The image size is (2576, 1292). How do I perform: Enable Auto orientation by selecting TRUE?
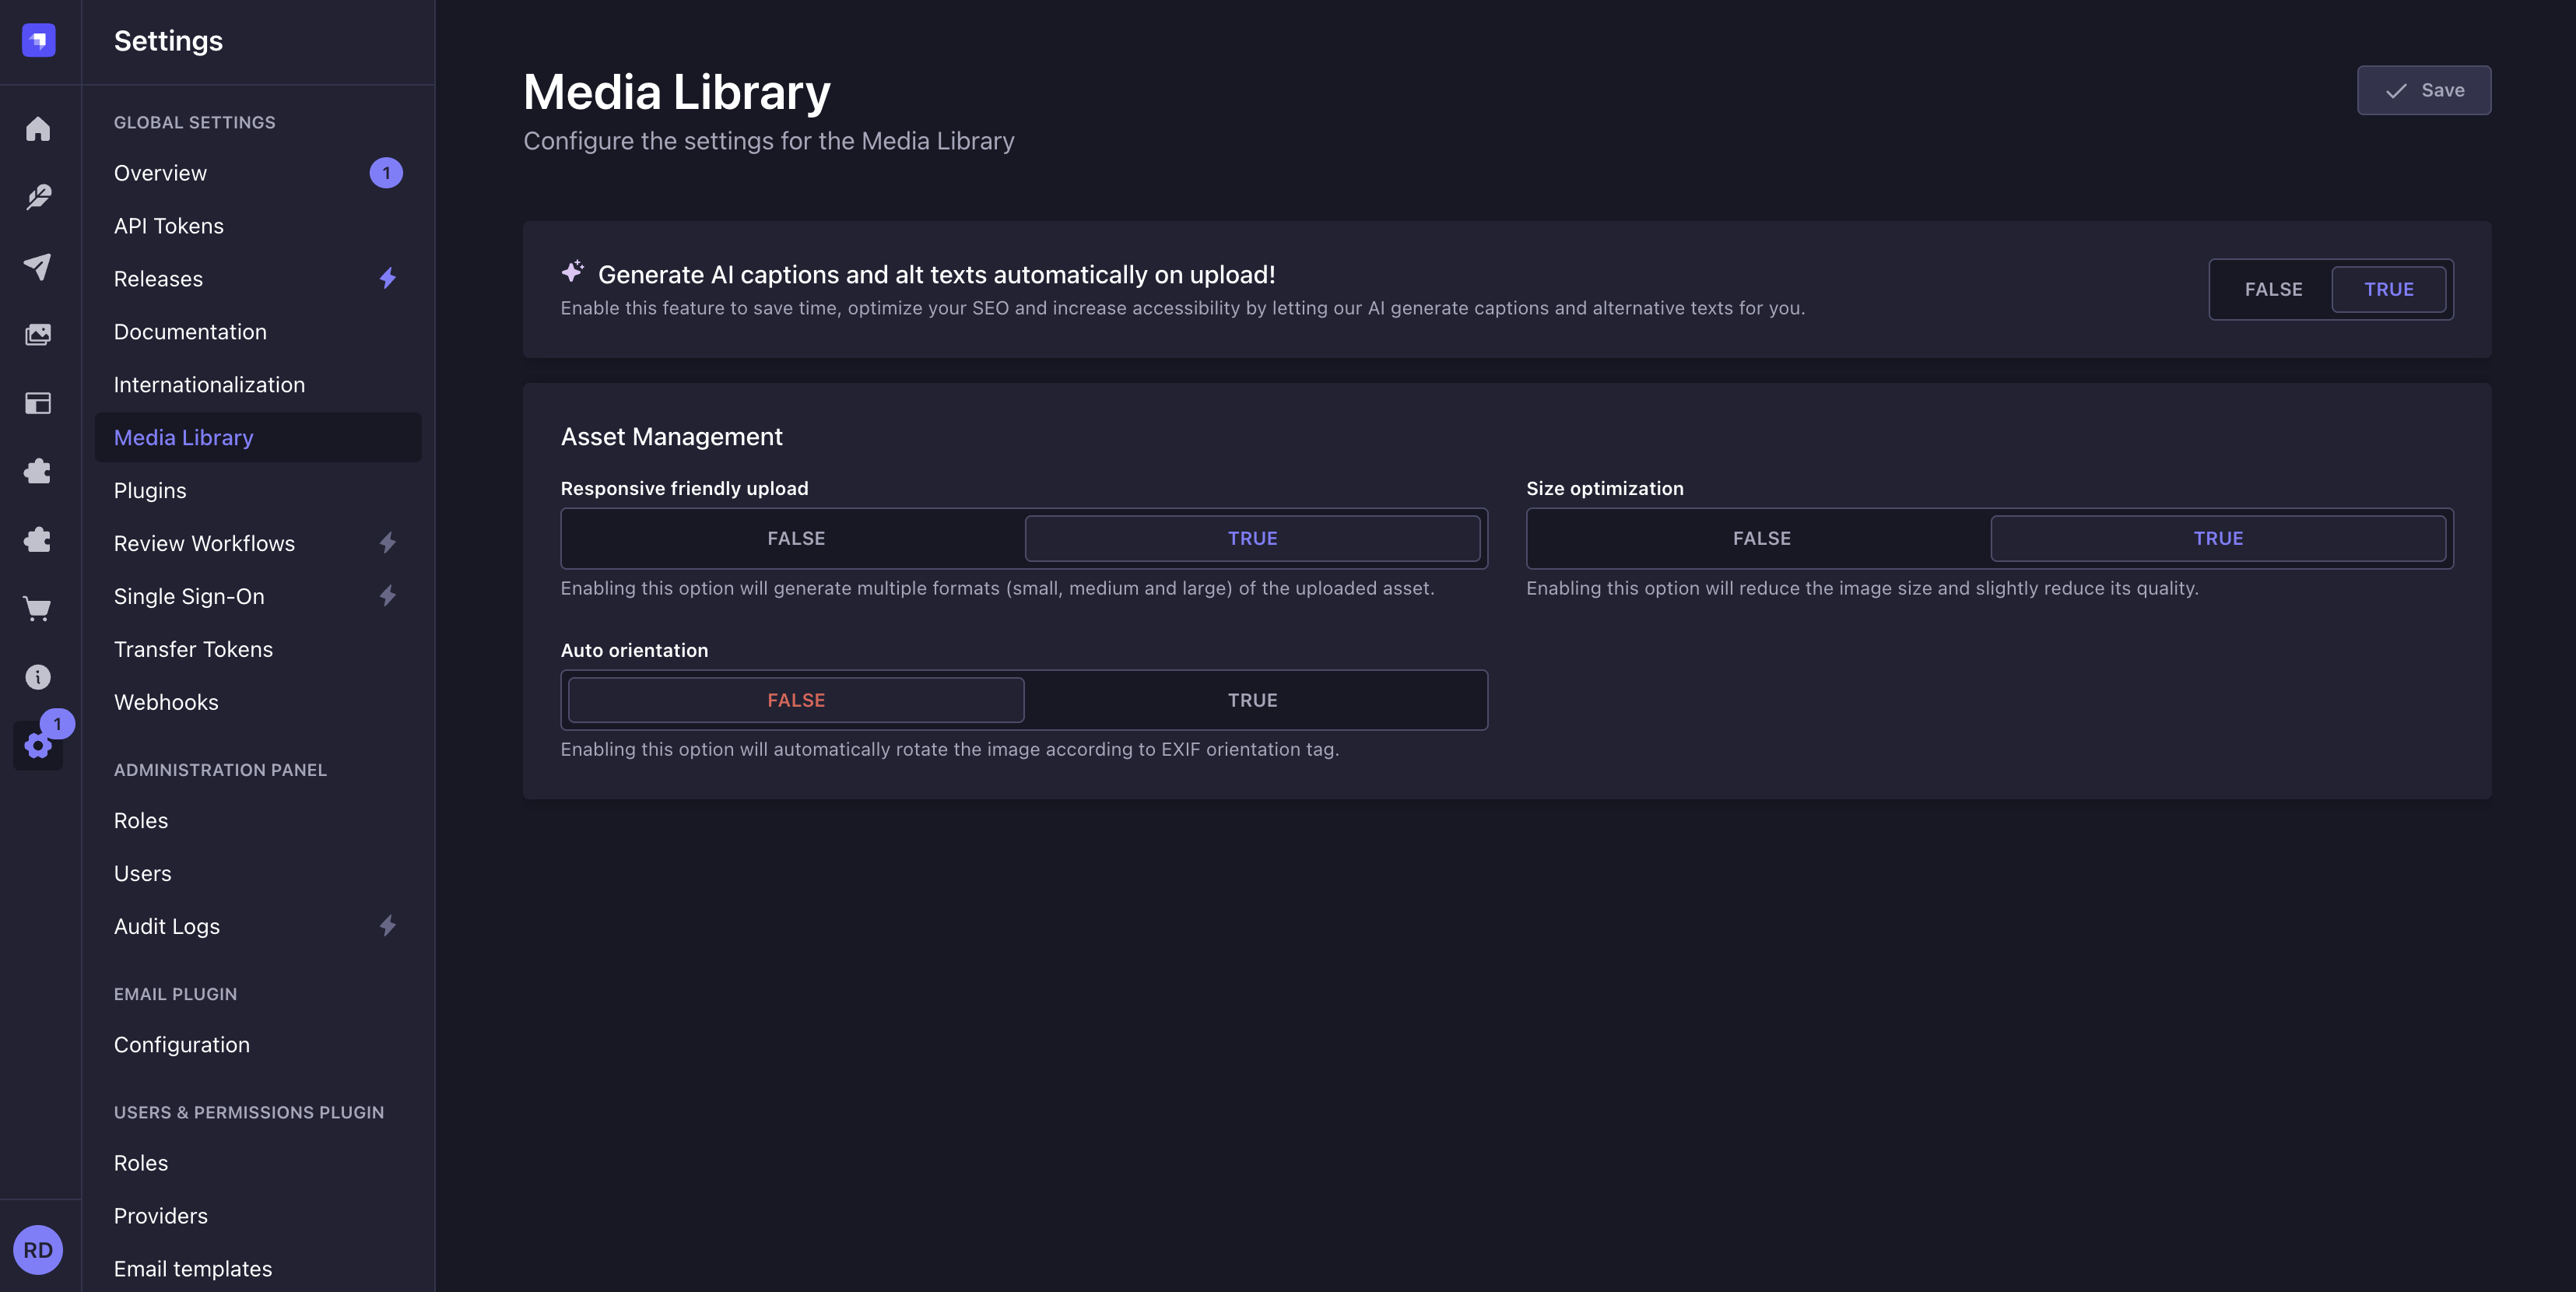click(x=1253, y=700)
